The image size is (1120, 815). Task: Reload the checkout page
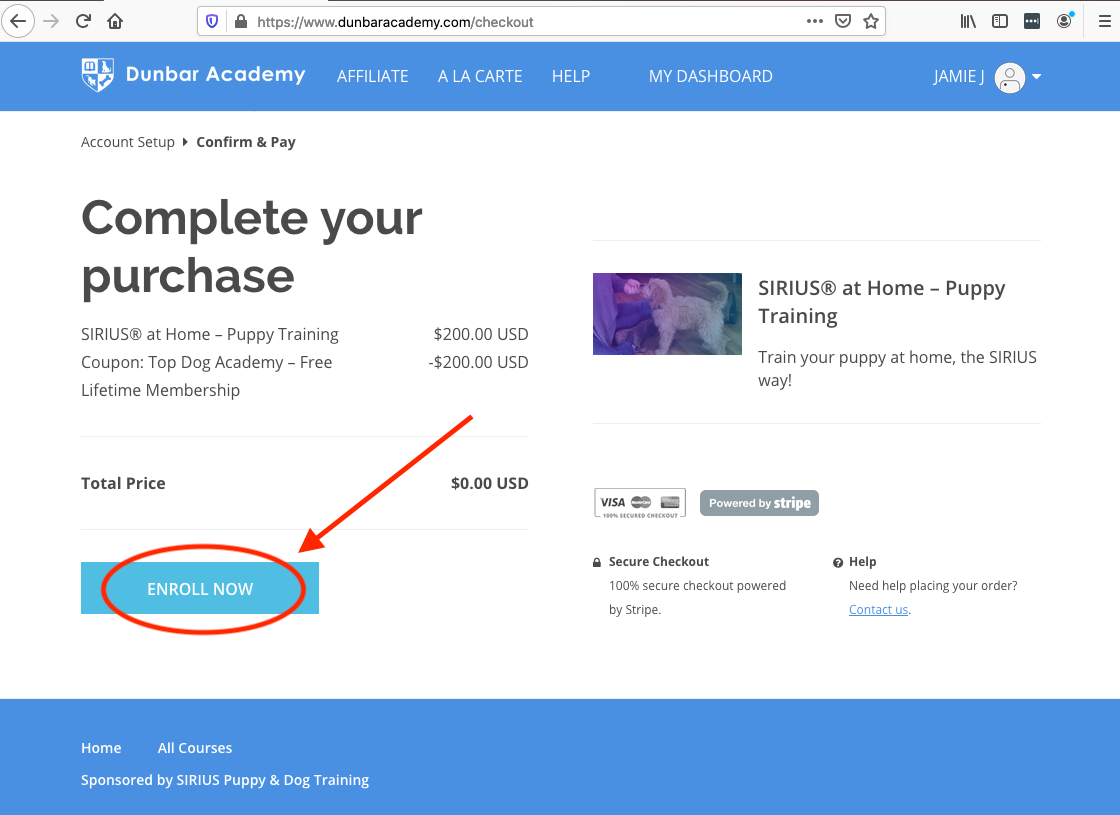click(84, 21)
